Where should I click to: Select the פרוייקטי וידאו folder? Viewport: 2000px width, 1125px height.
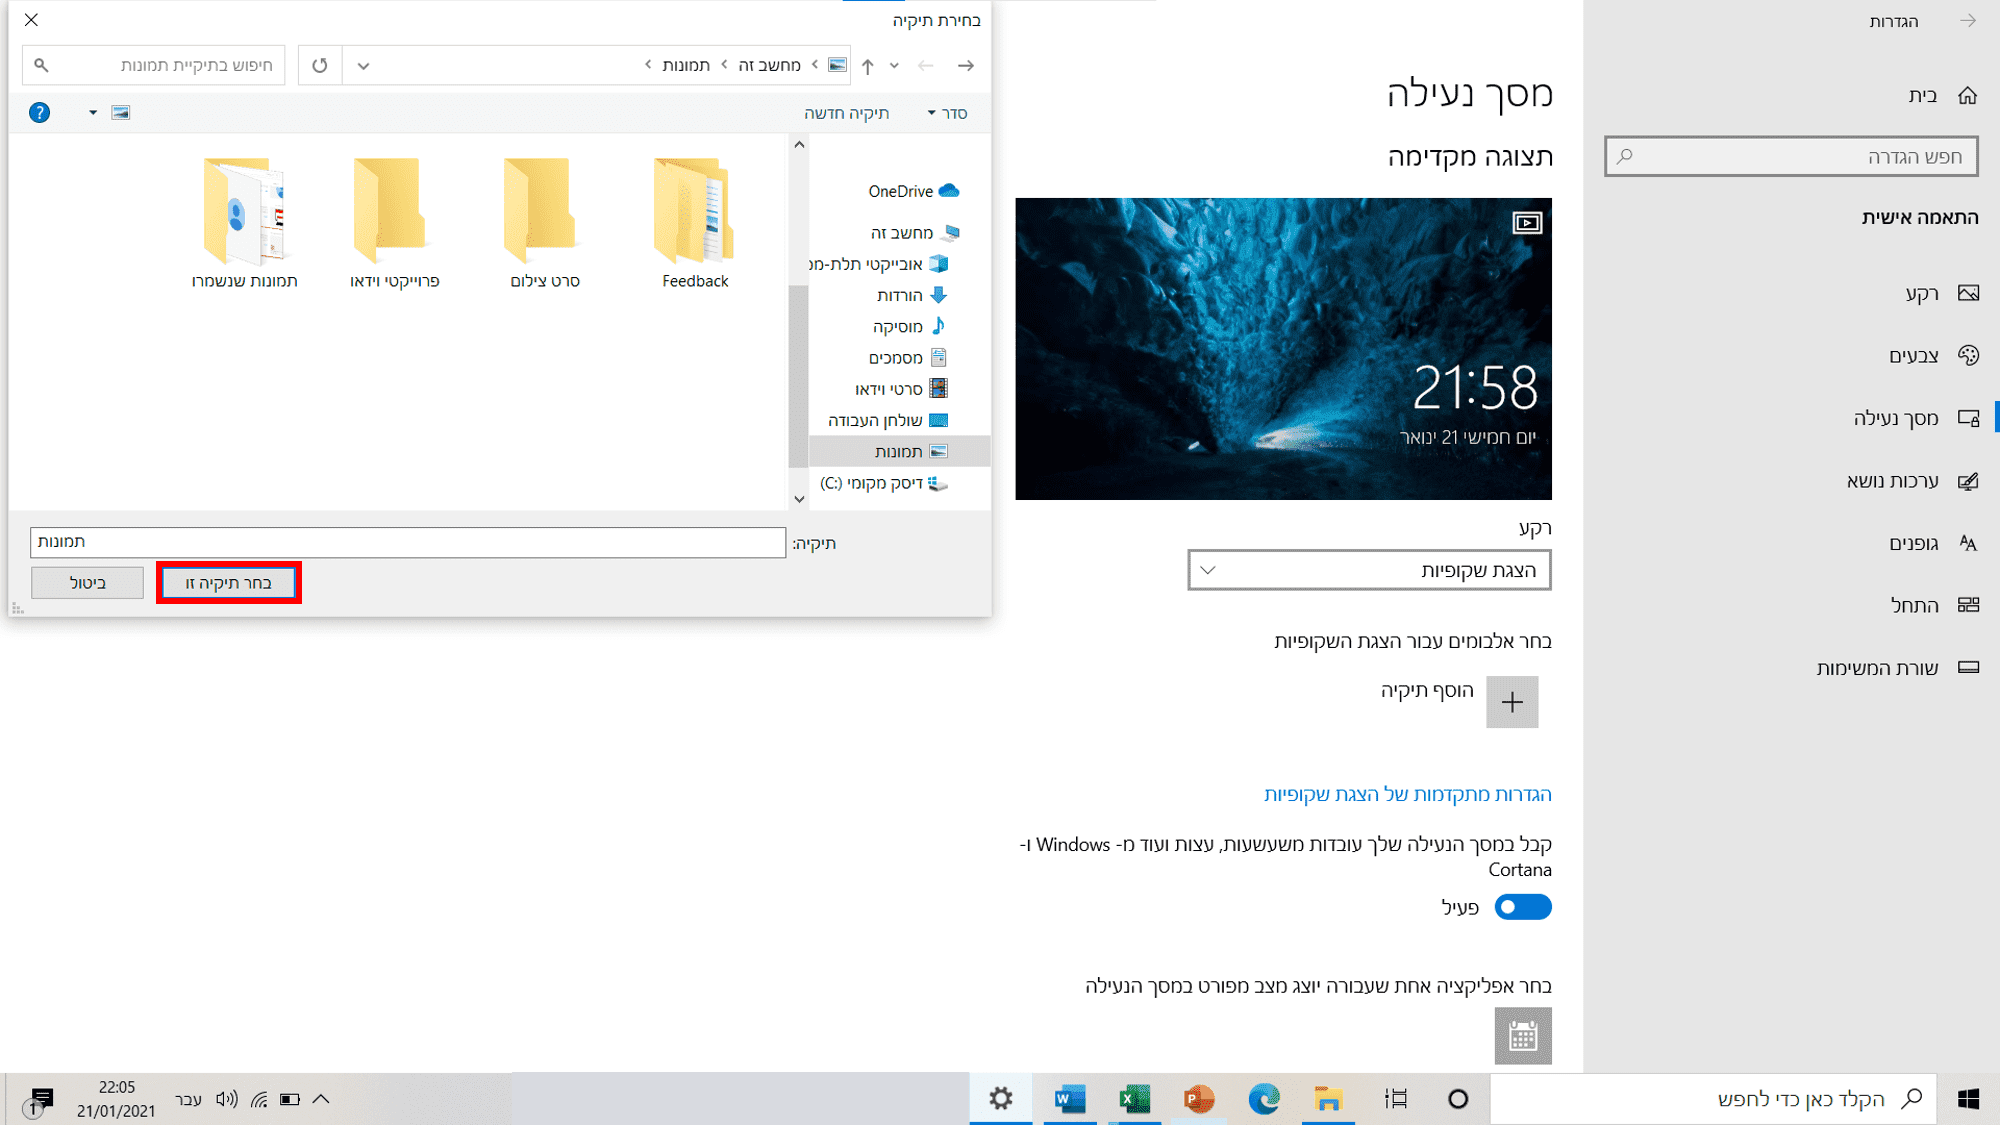pyautogui.click(x=395, y=223)
